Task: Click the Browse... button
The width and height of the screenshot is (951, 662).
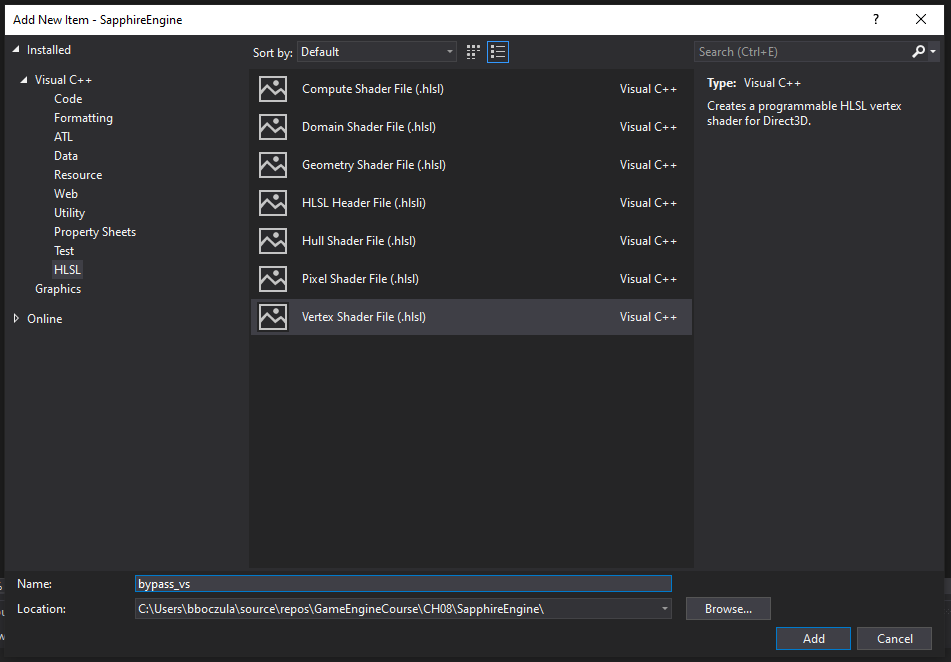Action: tap(728, 609)
